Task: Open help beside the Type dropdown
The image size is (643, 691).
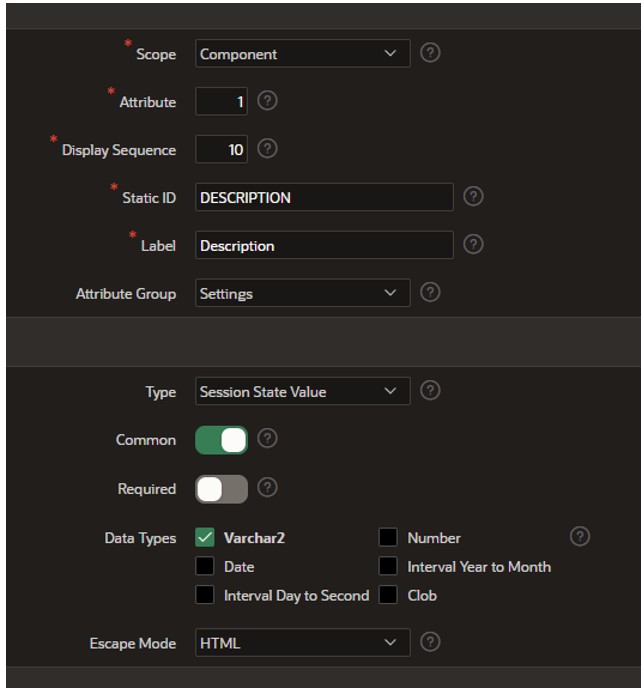Action: click(430, 391)
